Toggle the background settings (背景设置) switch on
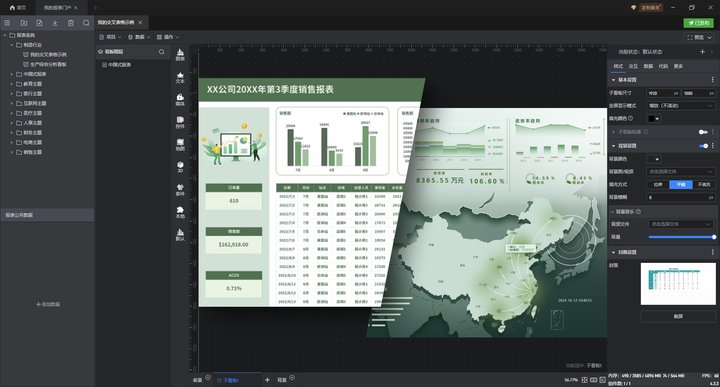The height and width of the screenshot is (387, 720). [703, 146]
